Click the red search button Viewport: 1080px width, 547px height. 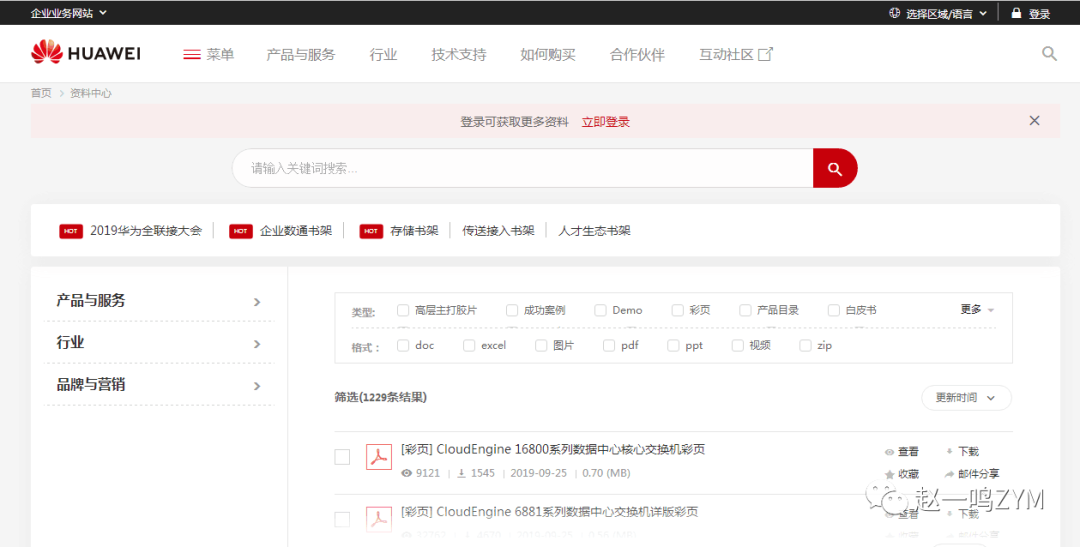point(835,168)
